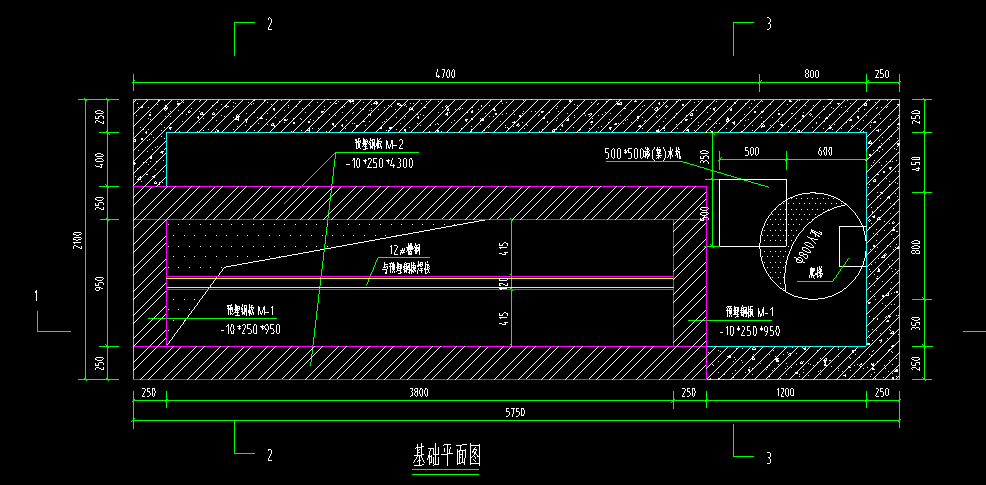
Task: Select the -10*250*4300 plate size text
Action: coord(380,164)
